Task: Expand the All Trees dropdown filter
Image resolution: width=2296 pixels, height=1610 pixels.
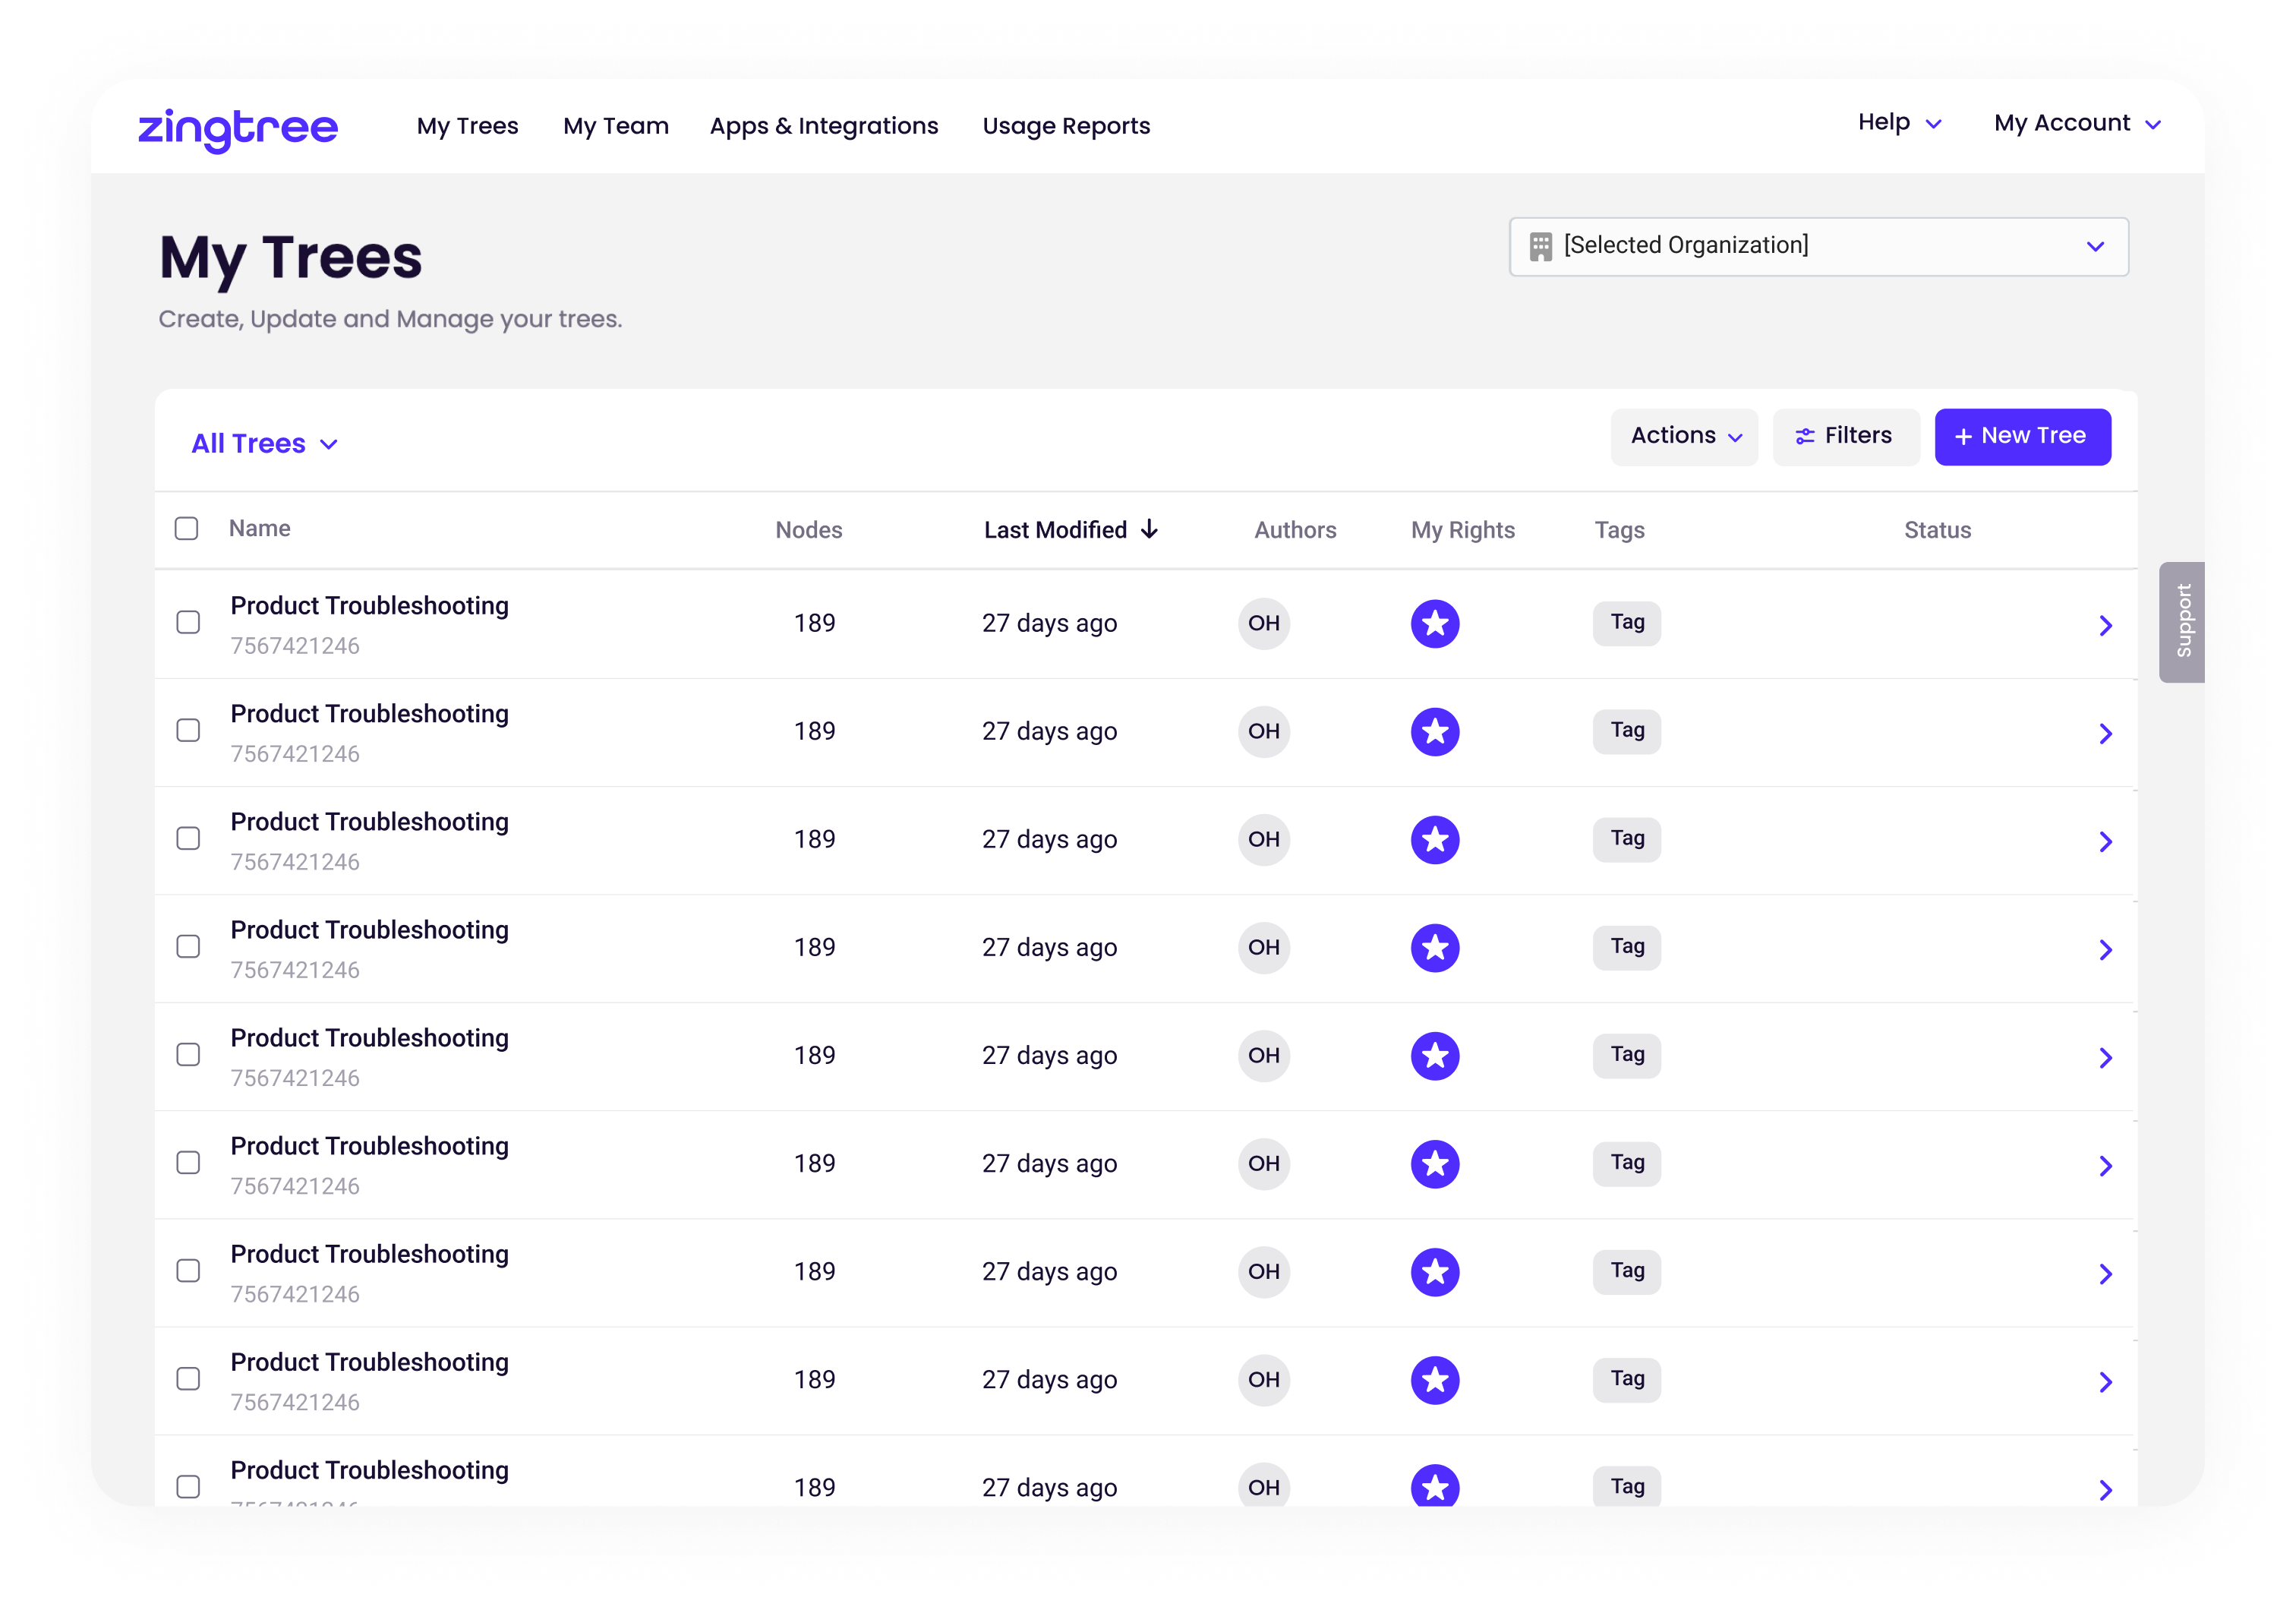Action: tap(265, 443)
